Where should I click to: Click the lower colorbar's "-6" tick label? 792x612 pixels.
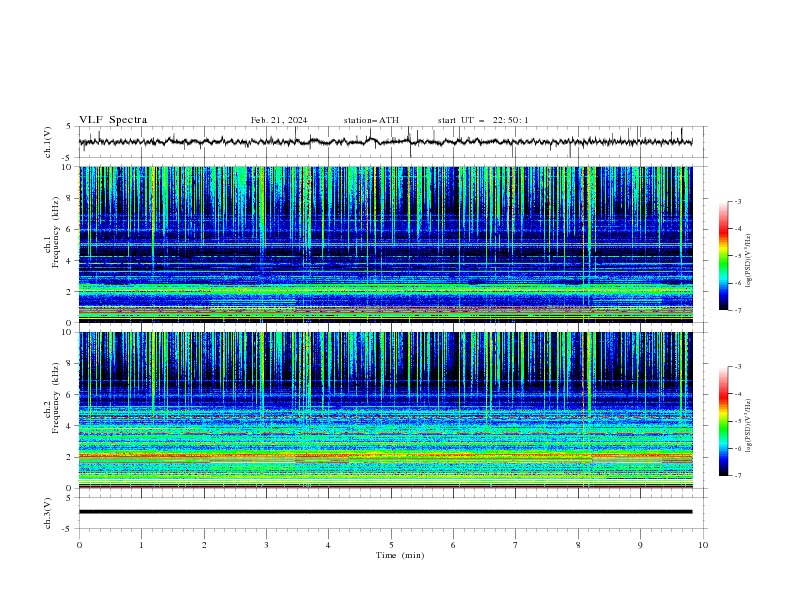click(738, 448)
